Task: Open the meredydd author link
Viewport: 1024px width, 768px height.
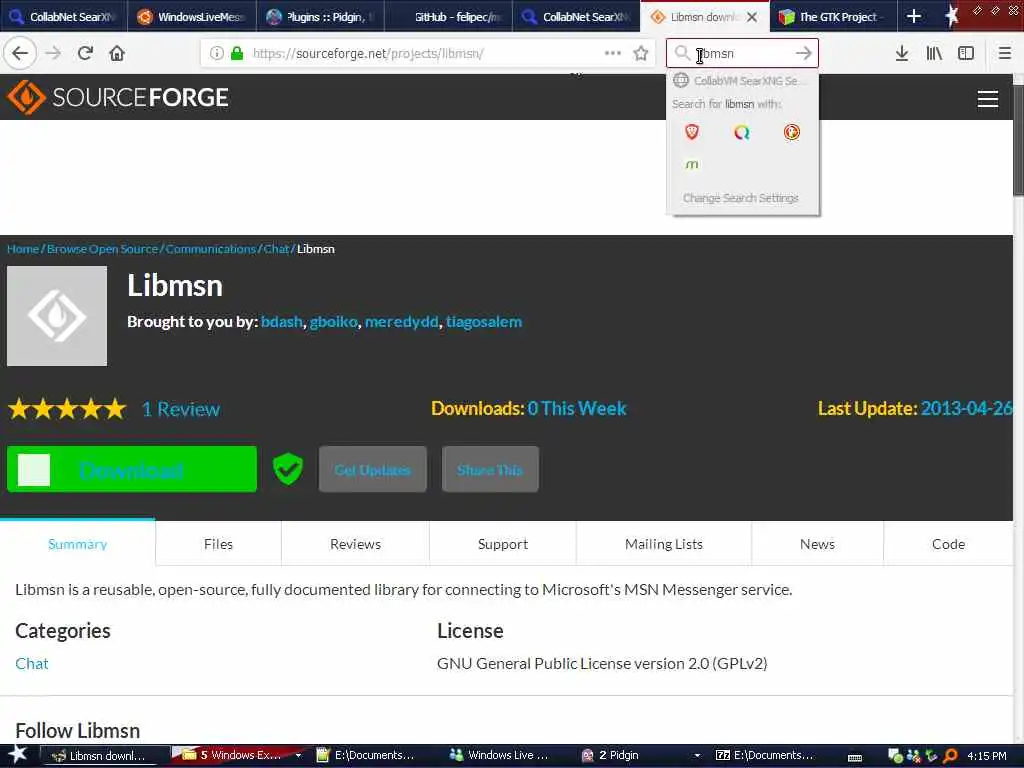Action: [x=402, y=321]
